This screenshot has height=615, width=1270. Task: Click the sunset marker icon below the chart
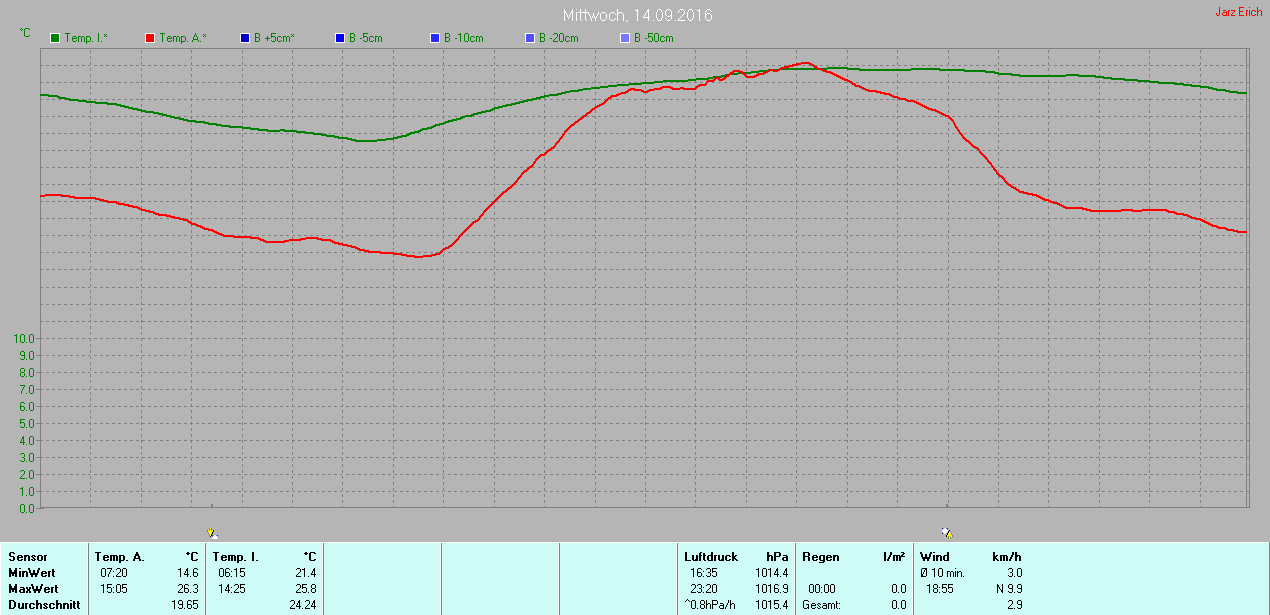tap(946, 533)
